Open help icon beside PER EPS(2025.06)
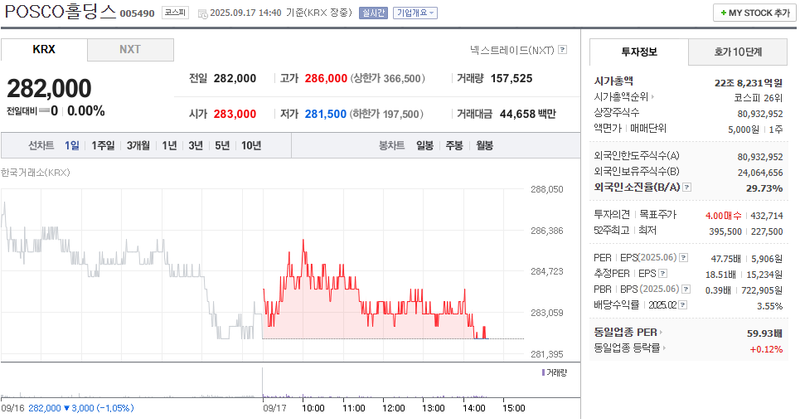800x419 pixels. (x=683, y=258)
